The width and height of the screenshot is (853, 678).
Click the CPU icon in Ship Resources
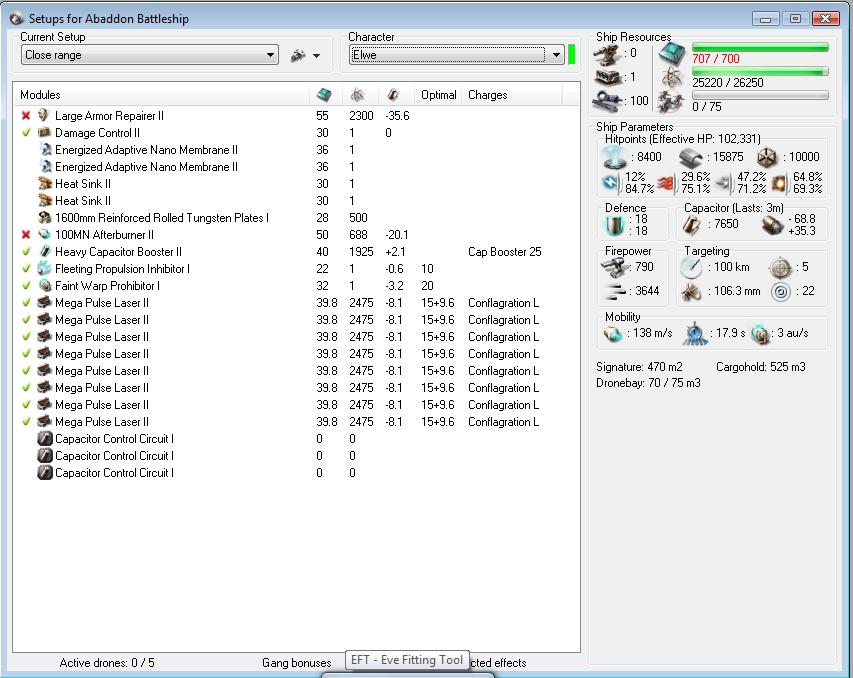coord(672,54)
